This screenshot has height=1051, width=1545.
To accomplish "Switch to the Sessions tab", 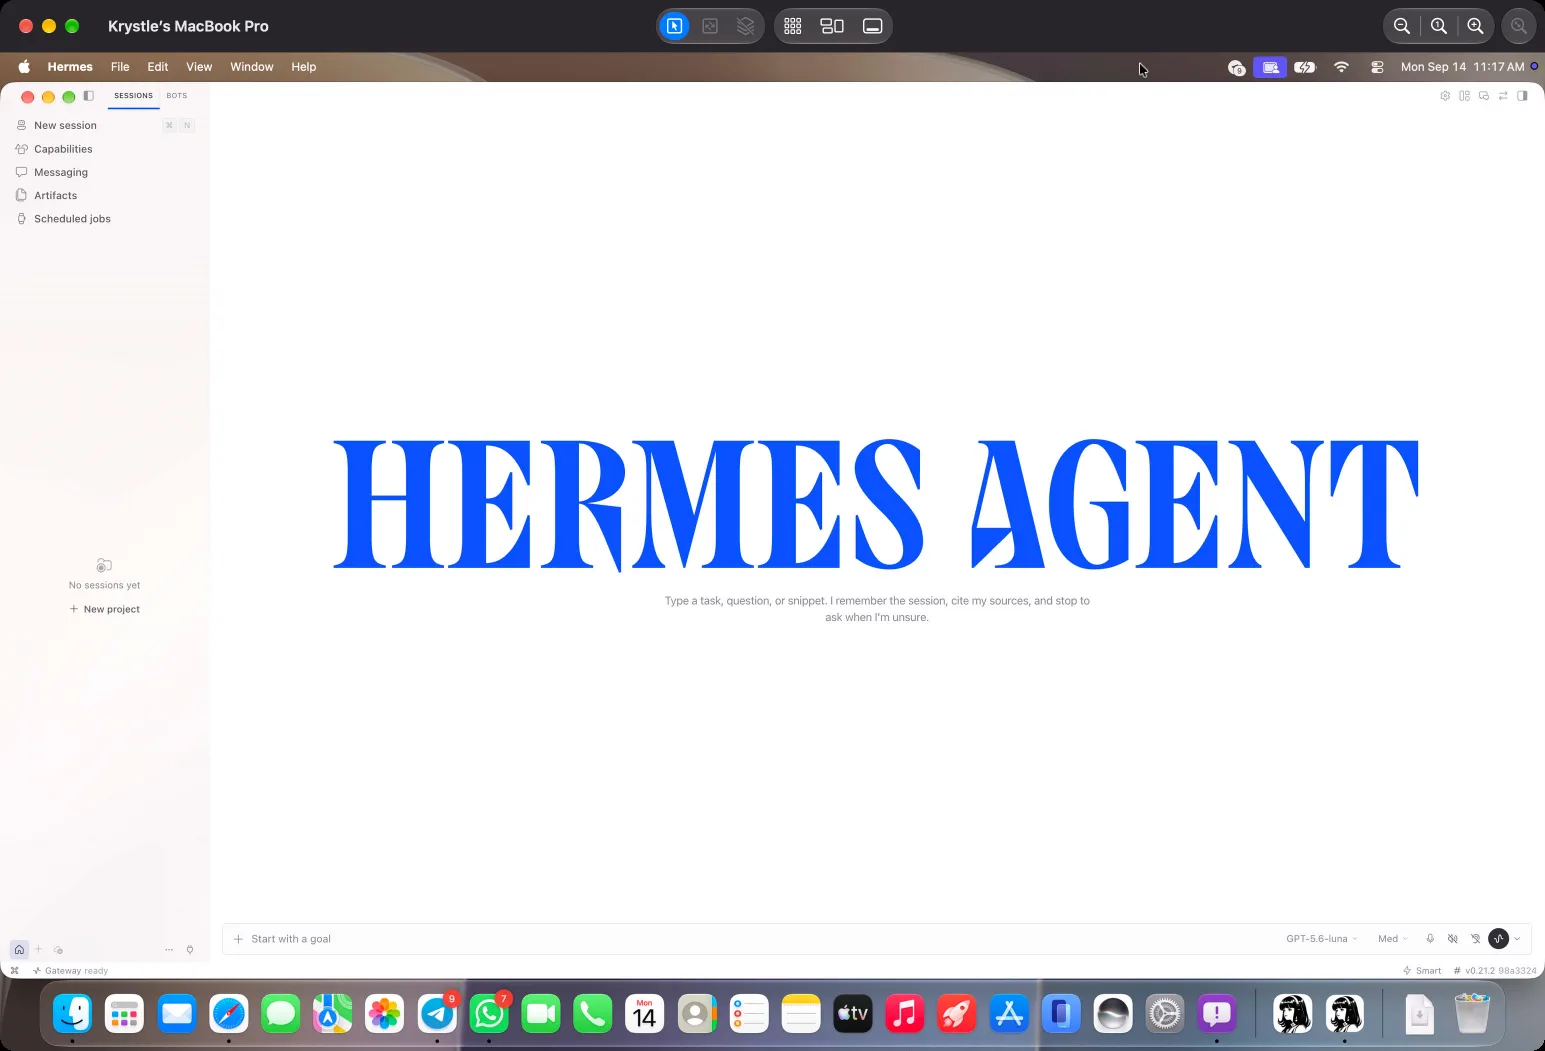I will (x=133, y=96).
